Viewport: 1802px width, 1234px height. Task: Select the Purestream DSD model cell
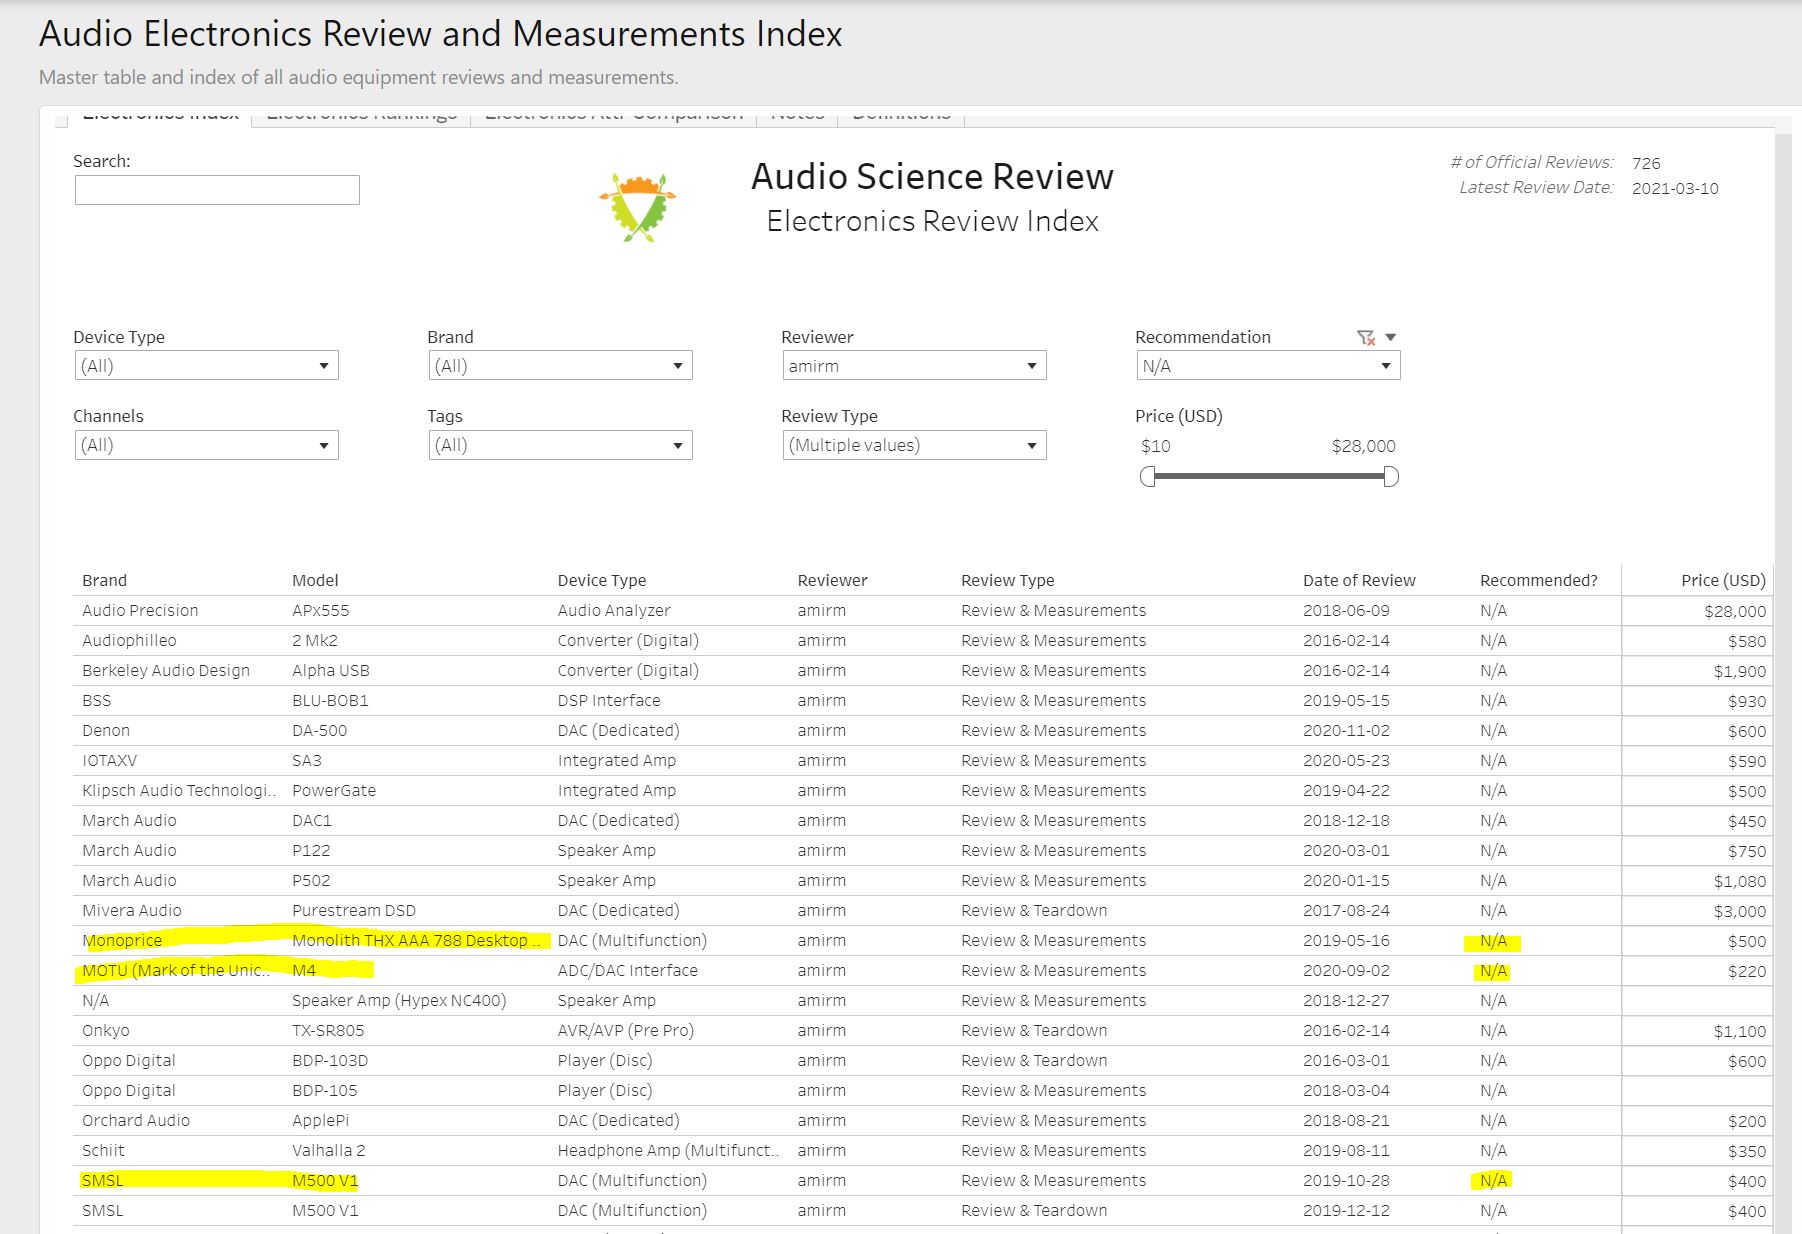point(354,910)
